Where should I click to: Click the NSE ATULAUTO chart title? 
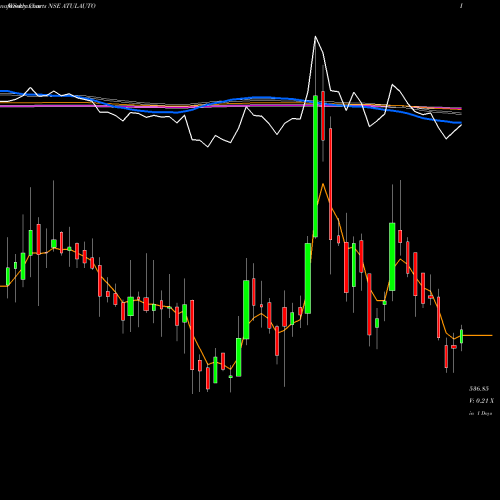tap(72, 6)
